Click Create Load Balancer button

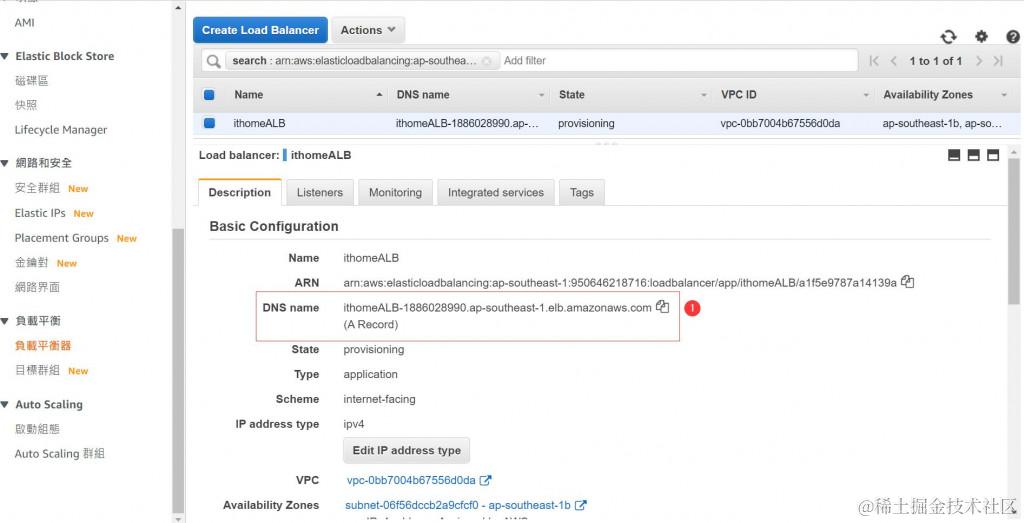tap(260, 30)
